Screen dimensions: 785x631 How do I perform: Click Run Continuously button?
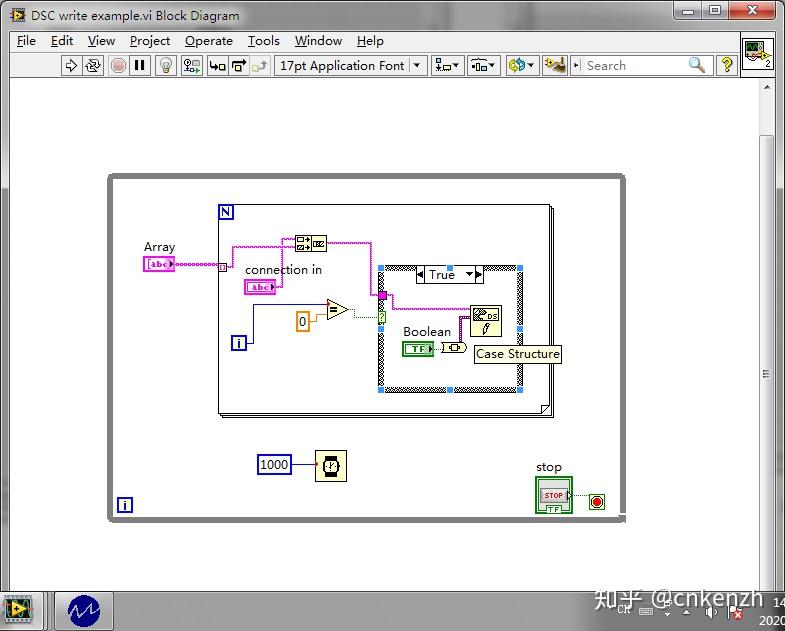(x=94, y=66)
